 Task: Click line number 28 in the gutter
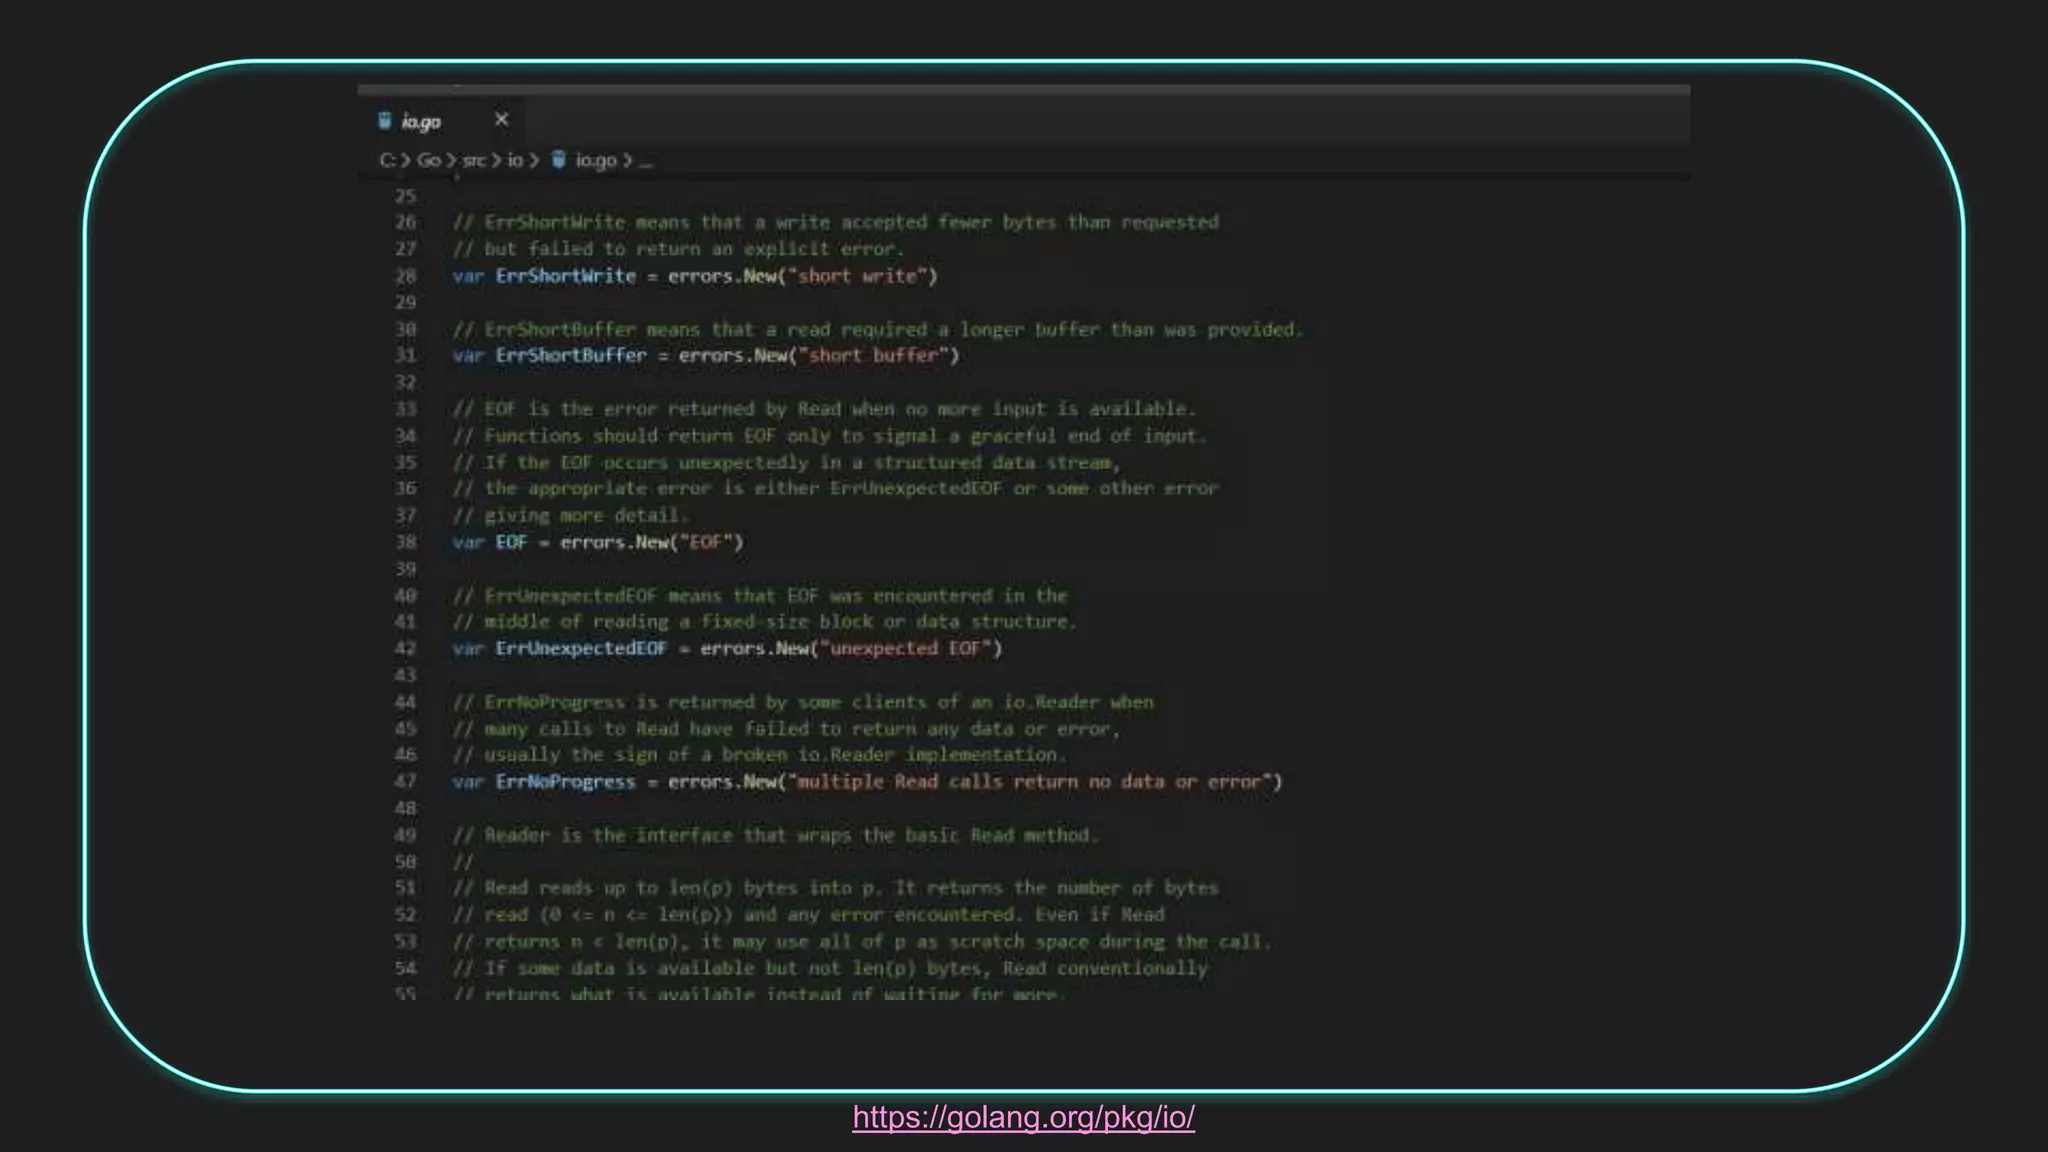coord(405,276)
